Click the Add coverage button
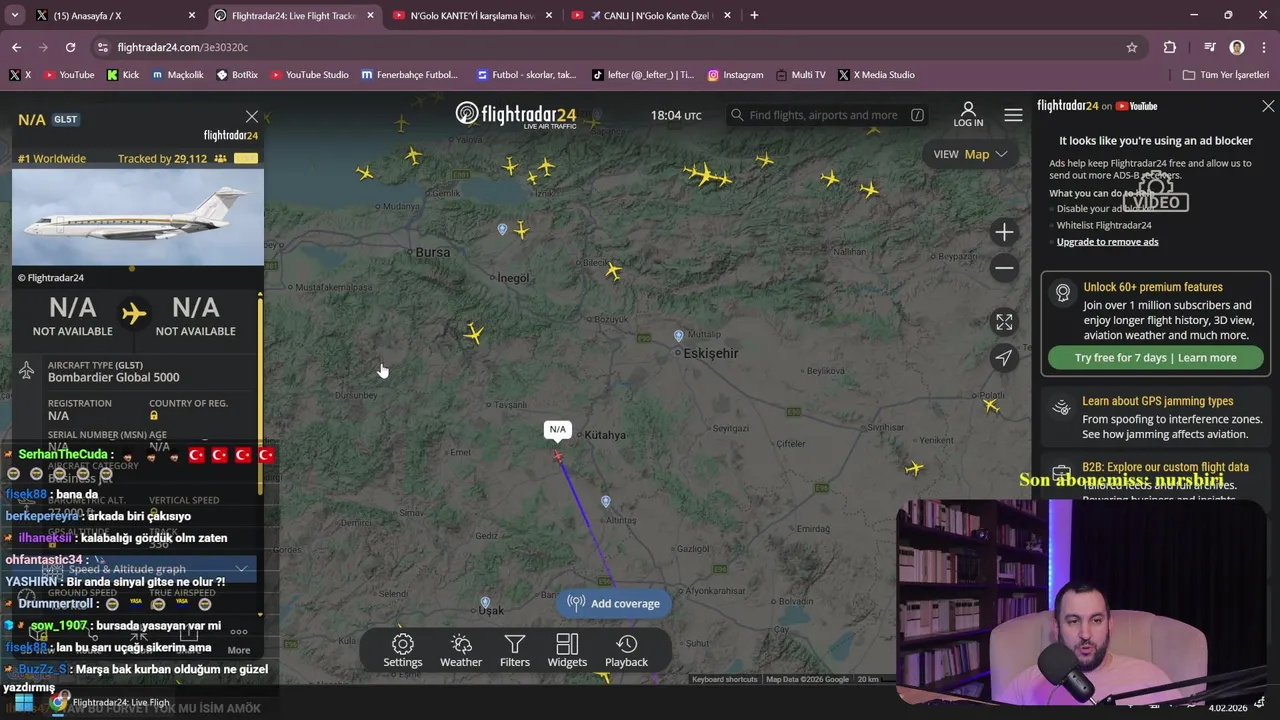Viewport: 1280px width, 720px height. 614,603
